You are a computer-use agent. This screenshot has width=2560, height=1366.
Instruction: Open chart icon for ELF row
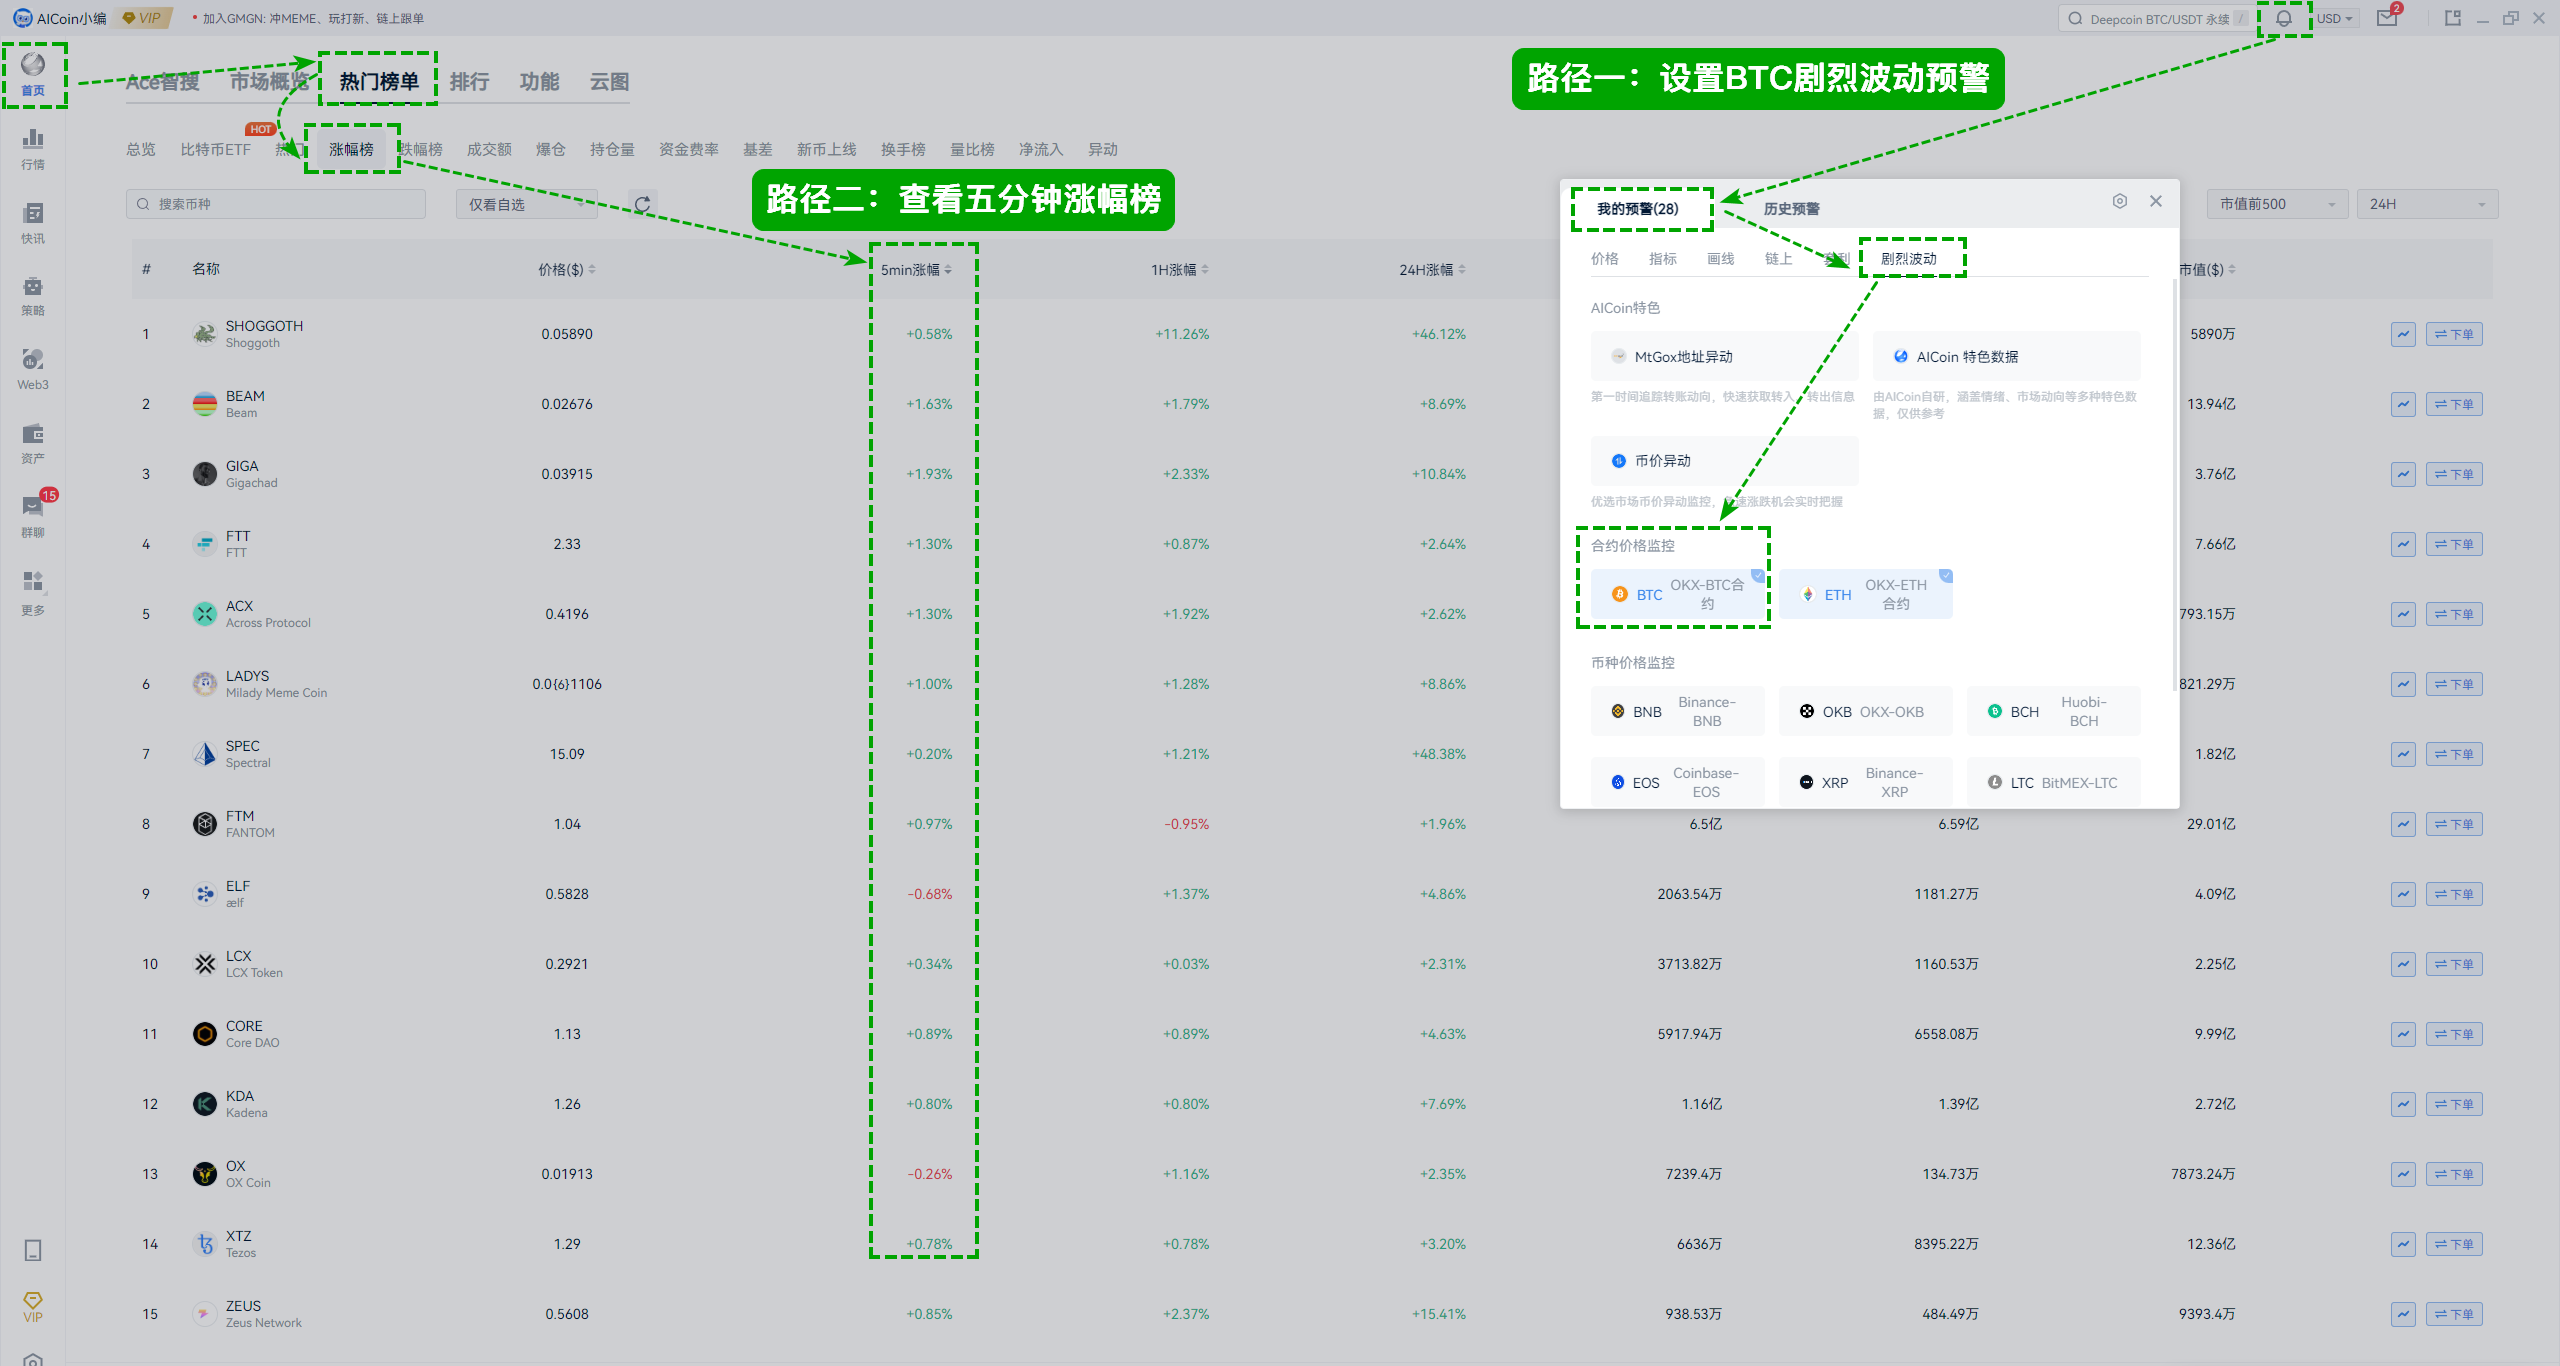(2404, 894)
